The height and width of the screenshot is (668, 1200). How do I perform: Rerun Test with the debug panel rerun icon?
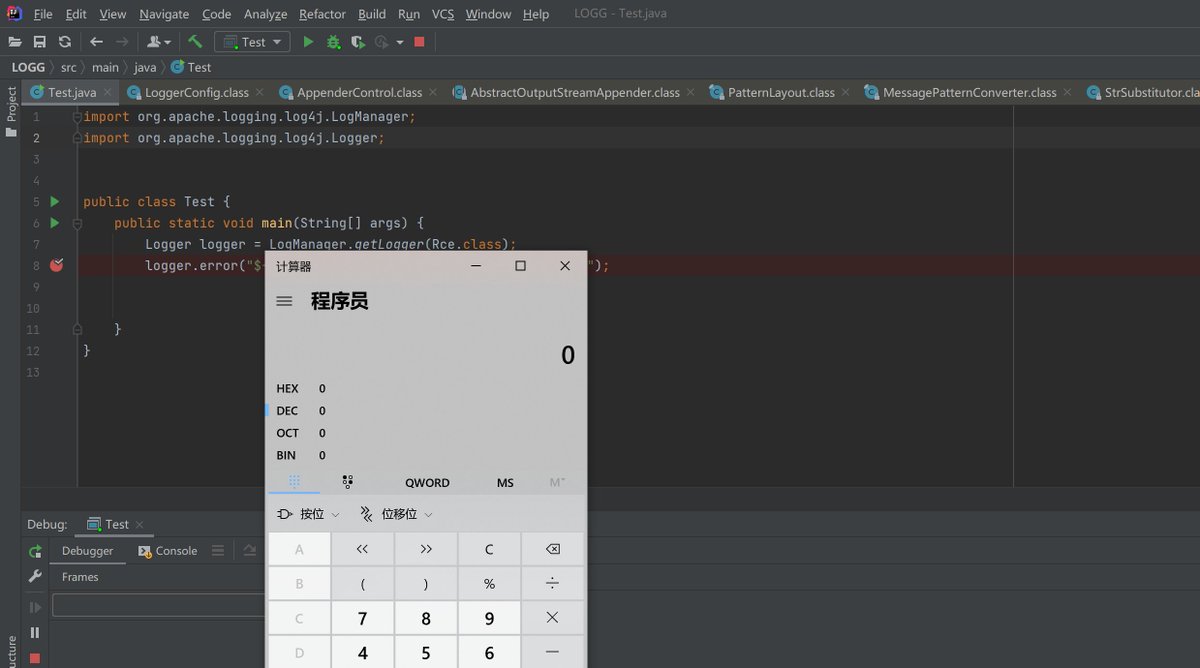click(x=35, y=551)
